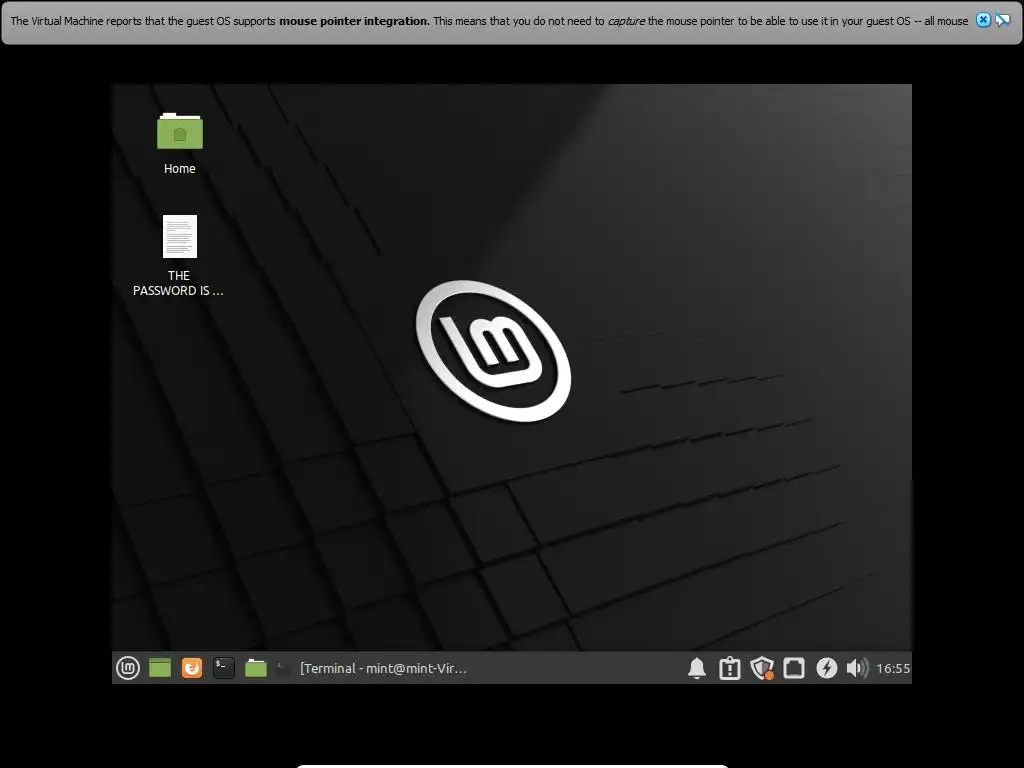Viewport: 1024px width, 768px height.
Task: Open the volume speaker tray icon
Action: pos(857,668)
